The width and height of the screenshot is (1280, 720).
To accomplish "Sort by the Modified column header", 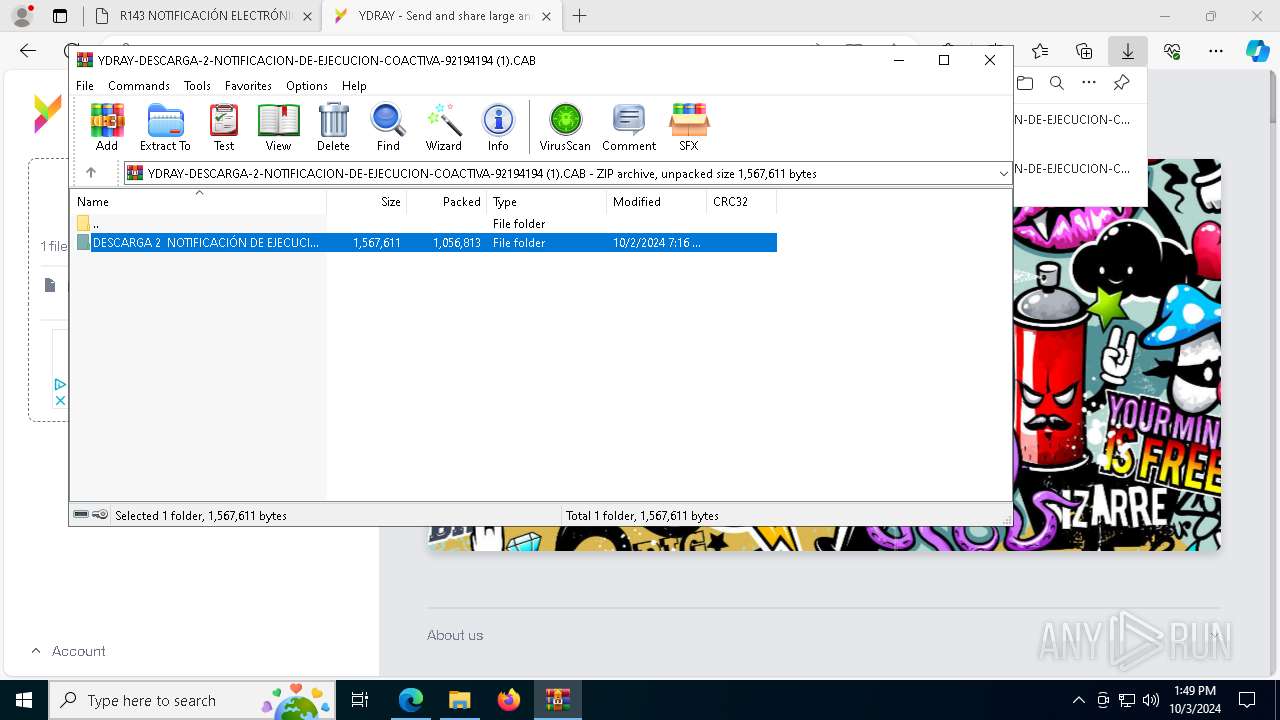I will [x=657, y=202].
